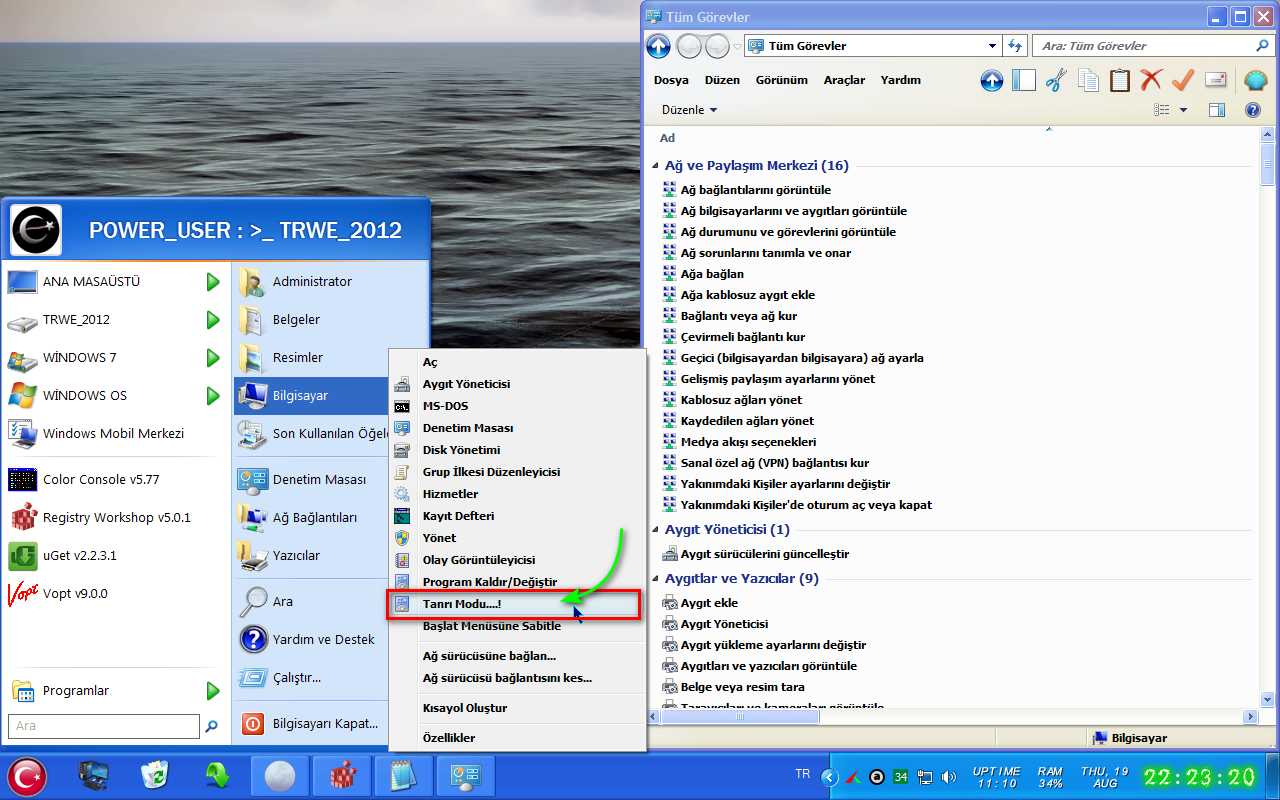
Task: Open Belge veya resim tara task
Action: [x=742, y=687]
